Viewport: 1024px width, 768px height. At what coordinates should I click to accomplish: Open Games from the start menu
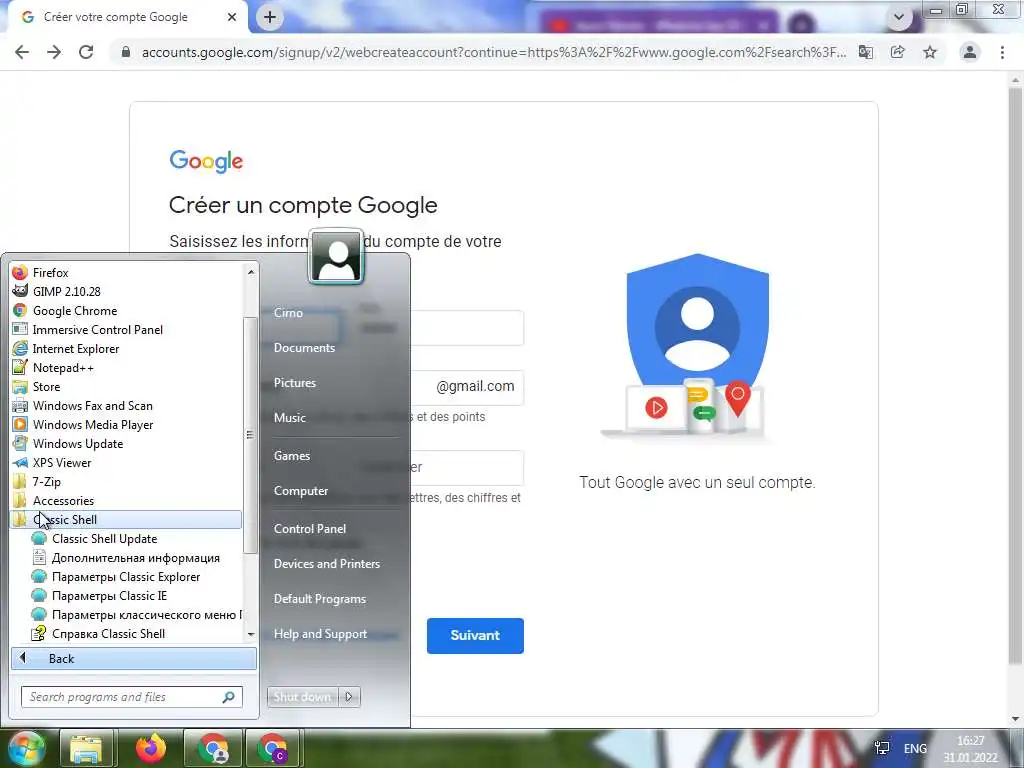coord(291,456)
